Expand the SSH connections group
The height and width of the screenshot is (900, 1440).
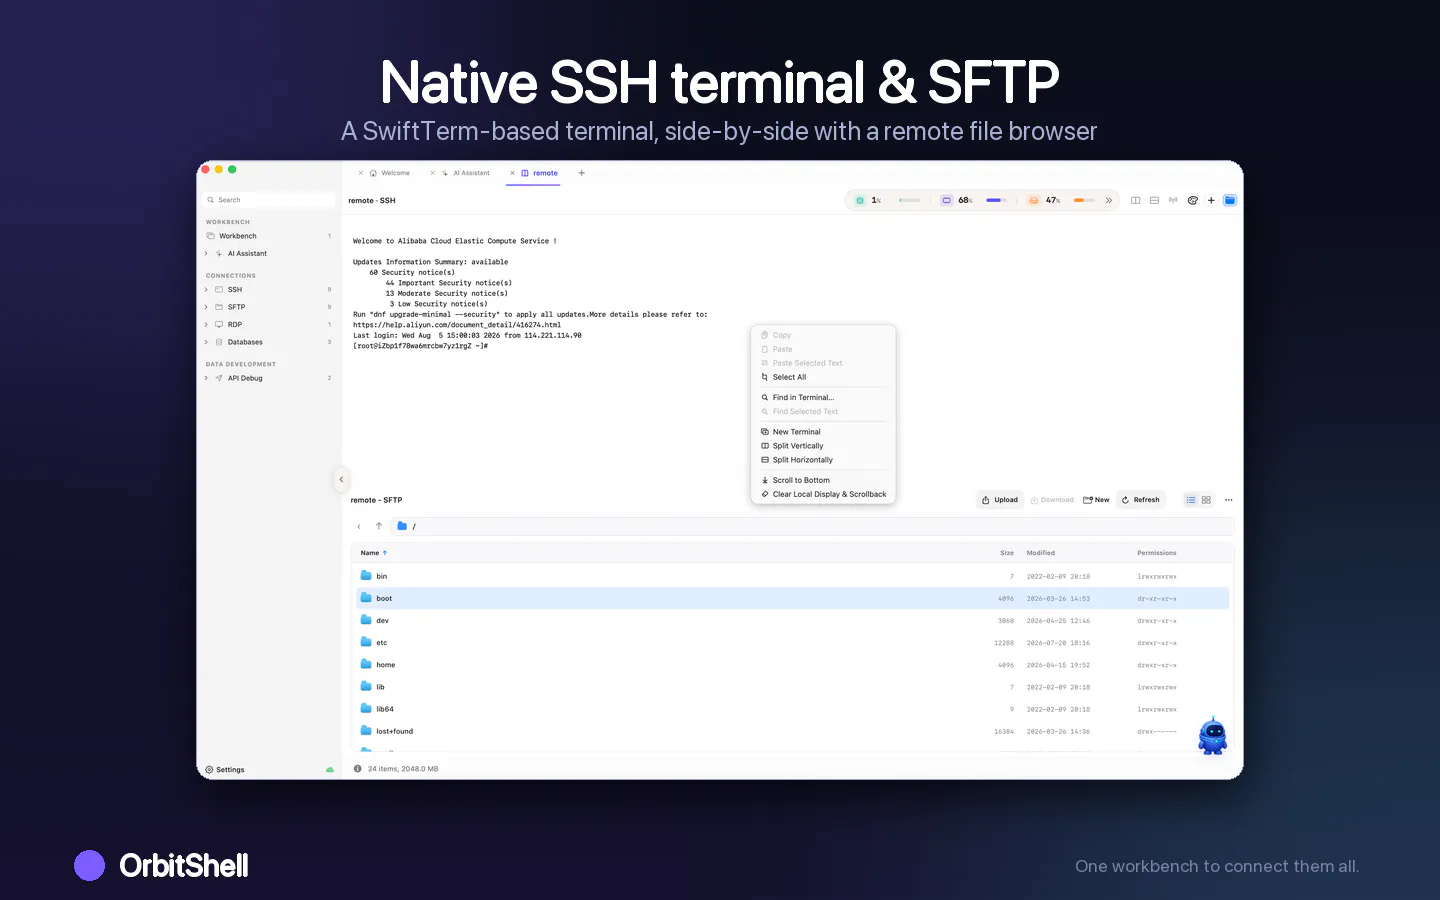point(206,290)
